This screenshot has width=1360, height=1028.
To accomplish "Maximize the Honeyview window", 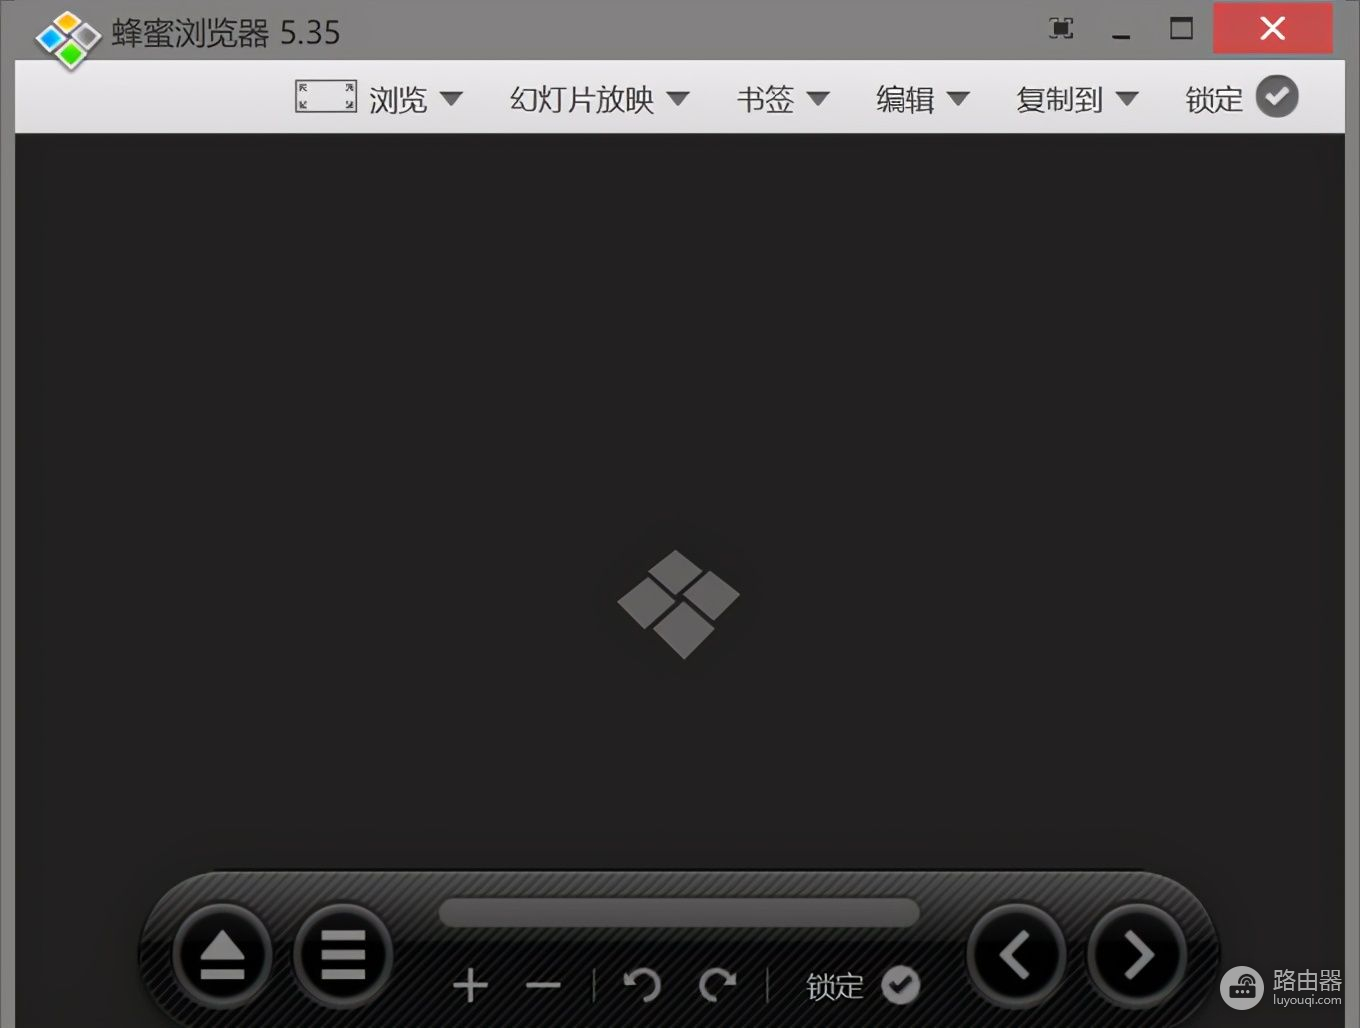I will click(1181, 28).
